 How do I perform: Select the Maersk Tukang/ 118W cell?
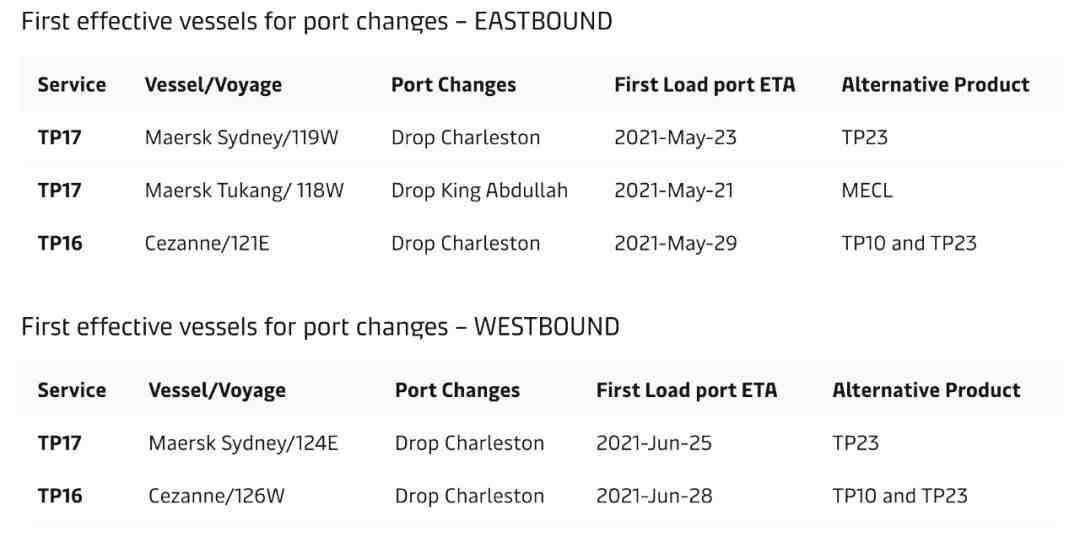244,191
